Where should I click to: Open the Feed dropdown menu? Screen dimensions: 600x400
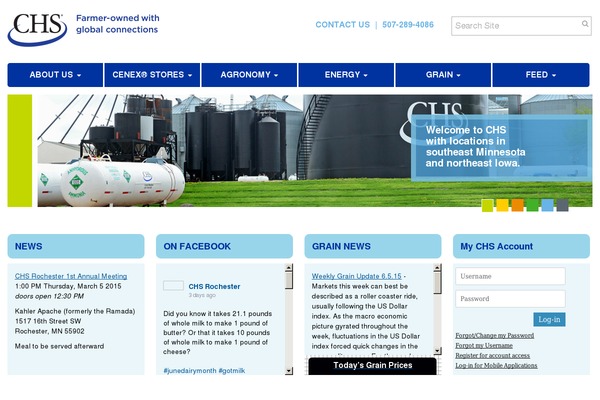[541, 75]
